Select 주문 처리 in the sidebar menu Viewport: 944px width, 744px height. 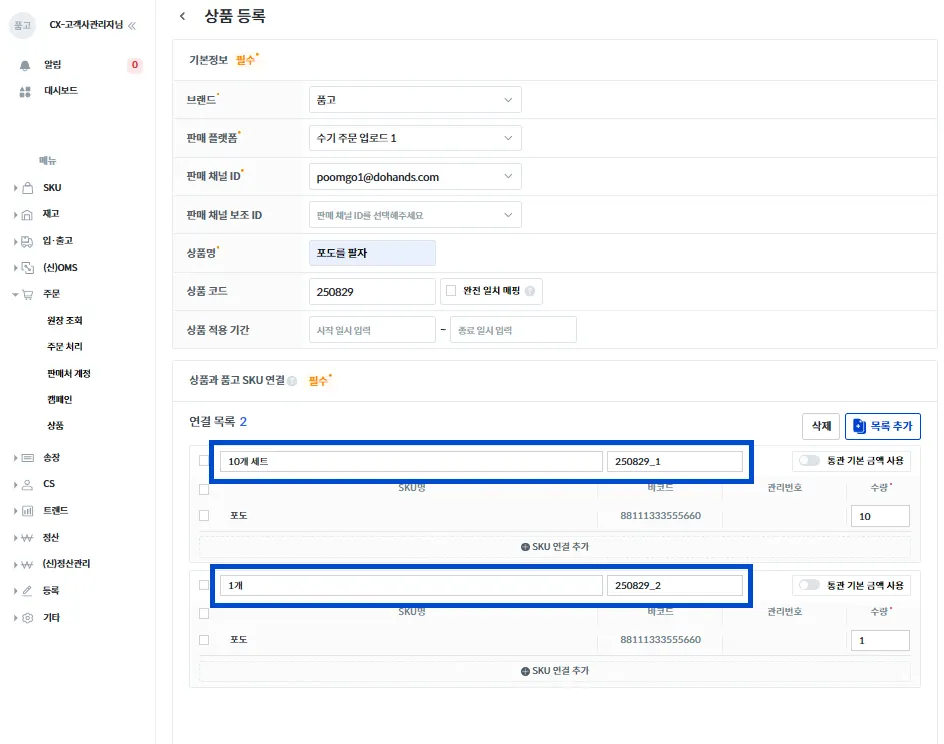click(x=65, y=347)
